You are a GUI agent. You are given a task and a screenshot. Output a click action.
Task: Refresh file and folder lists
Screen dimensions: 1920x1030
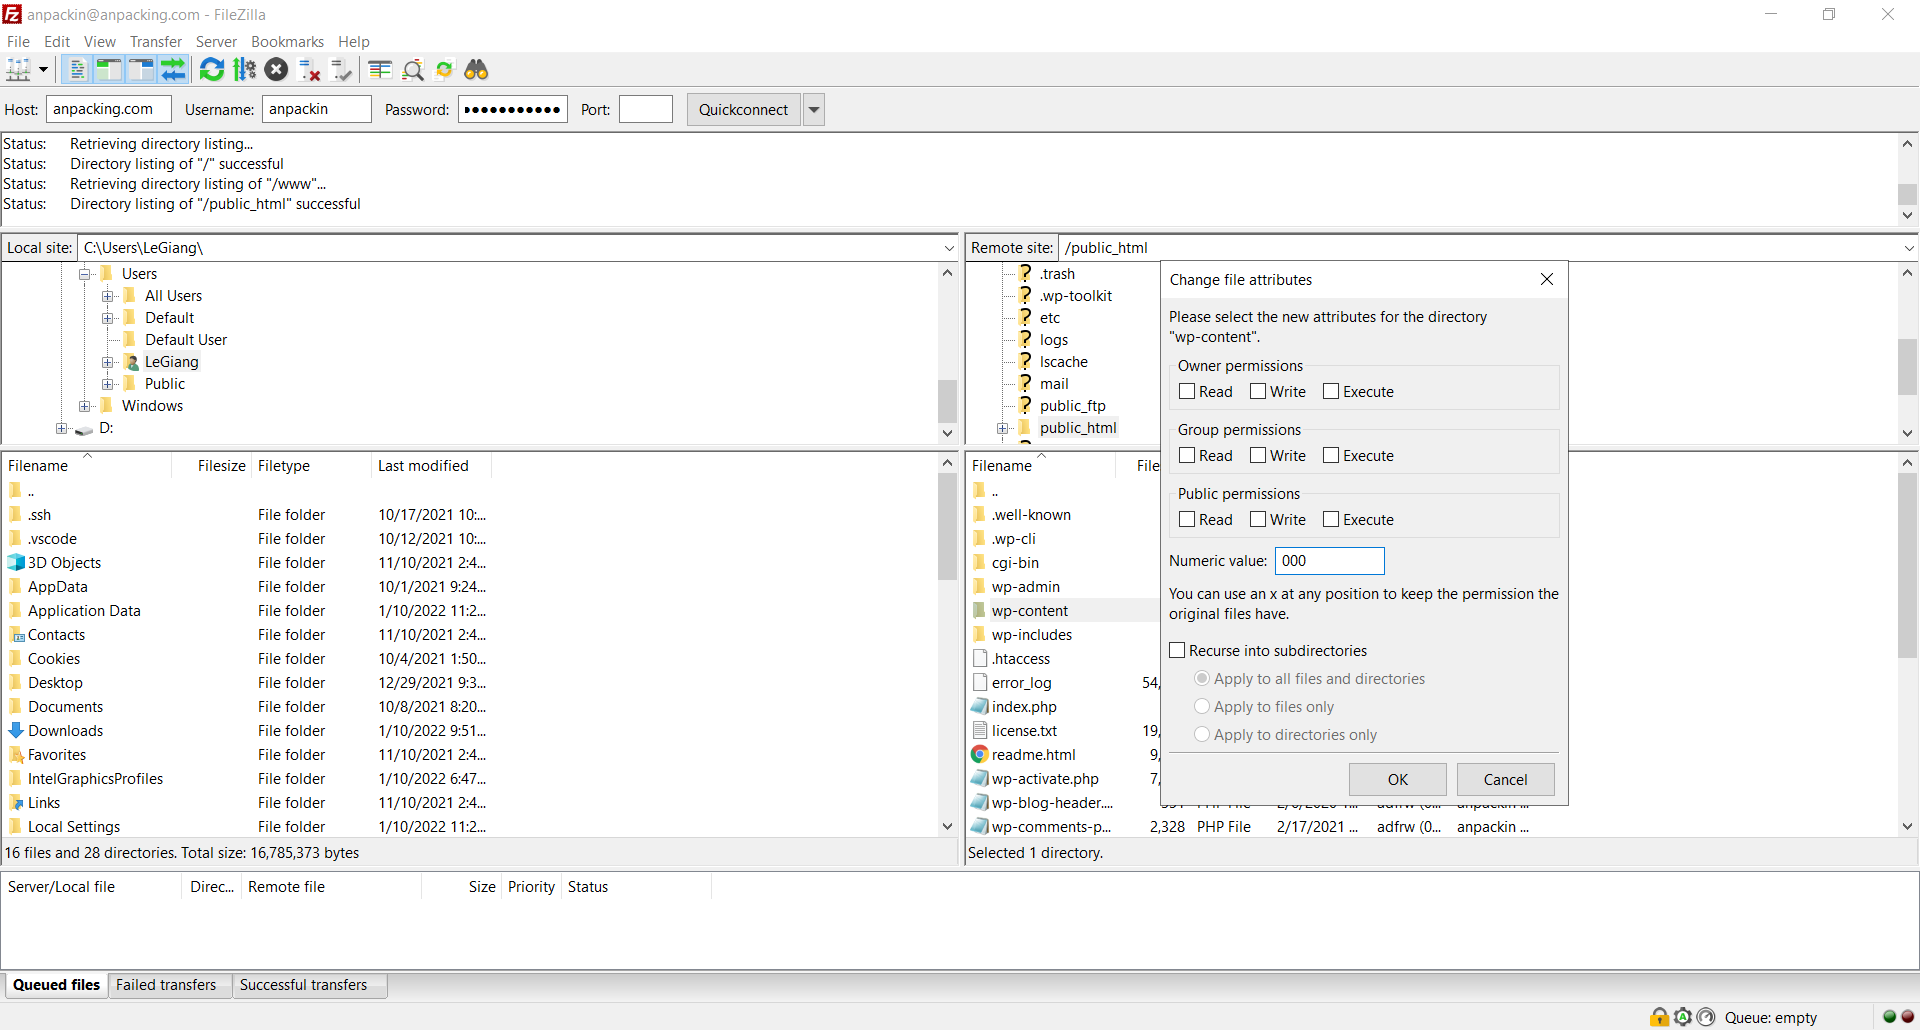click(212, 70)
